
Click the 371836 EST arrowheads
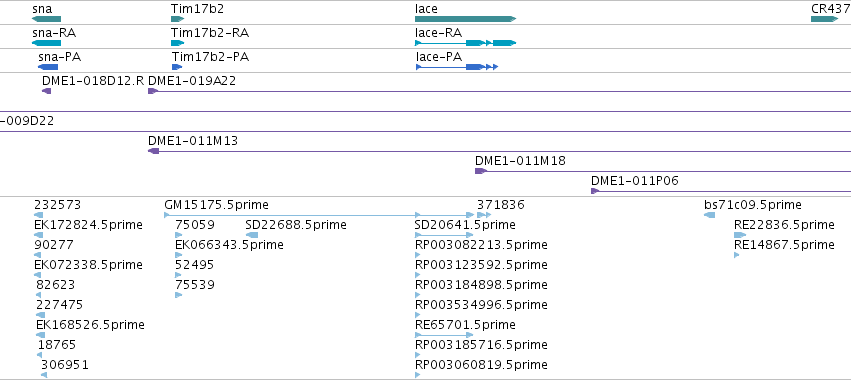coord(484,215)
